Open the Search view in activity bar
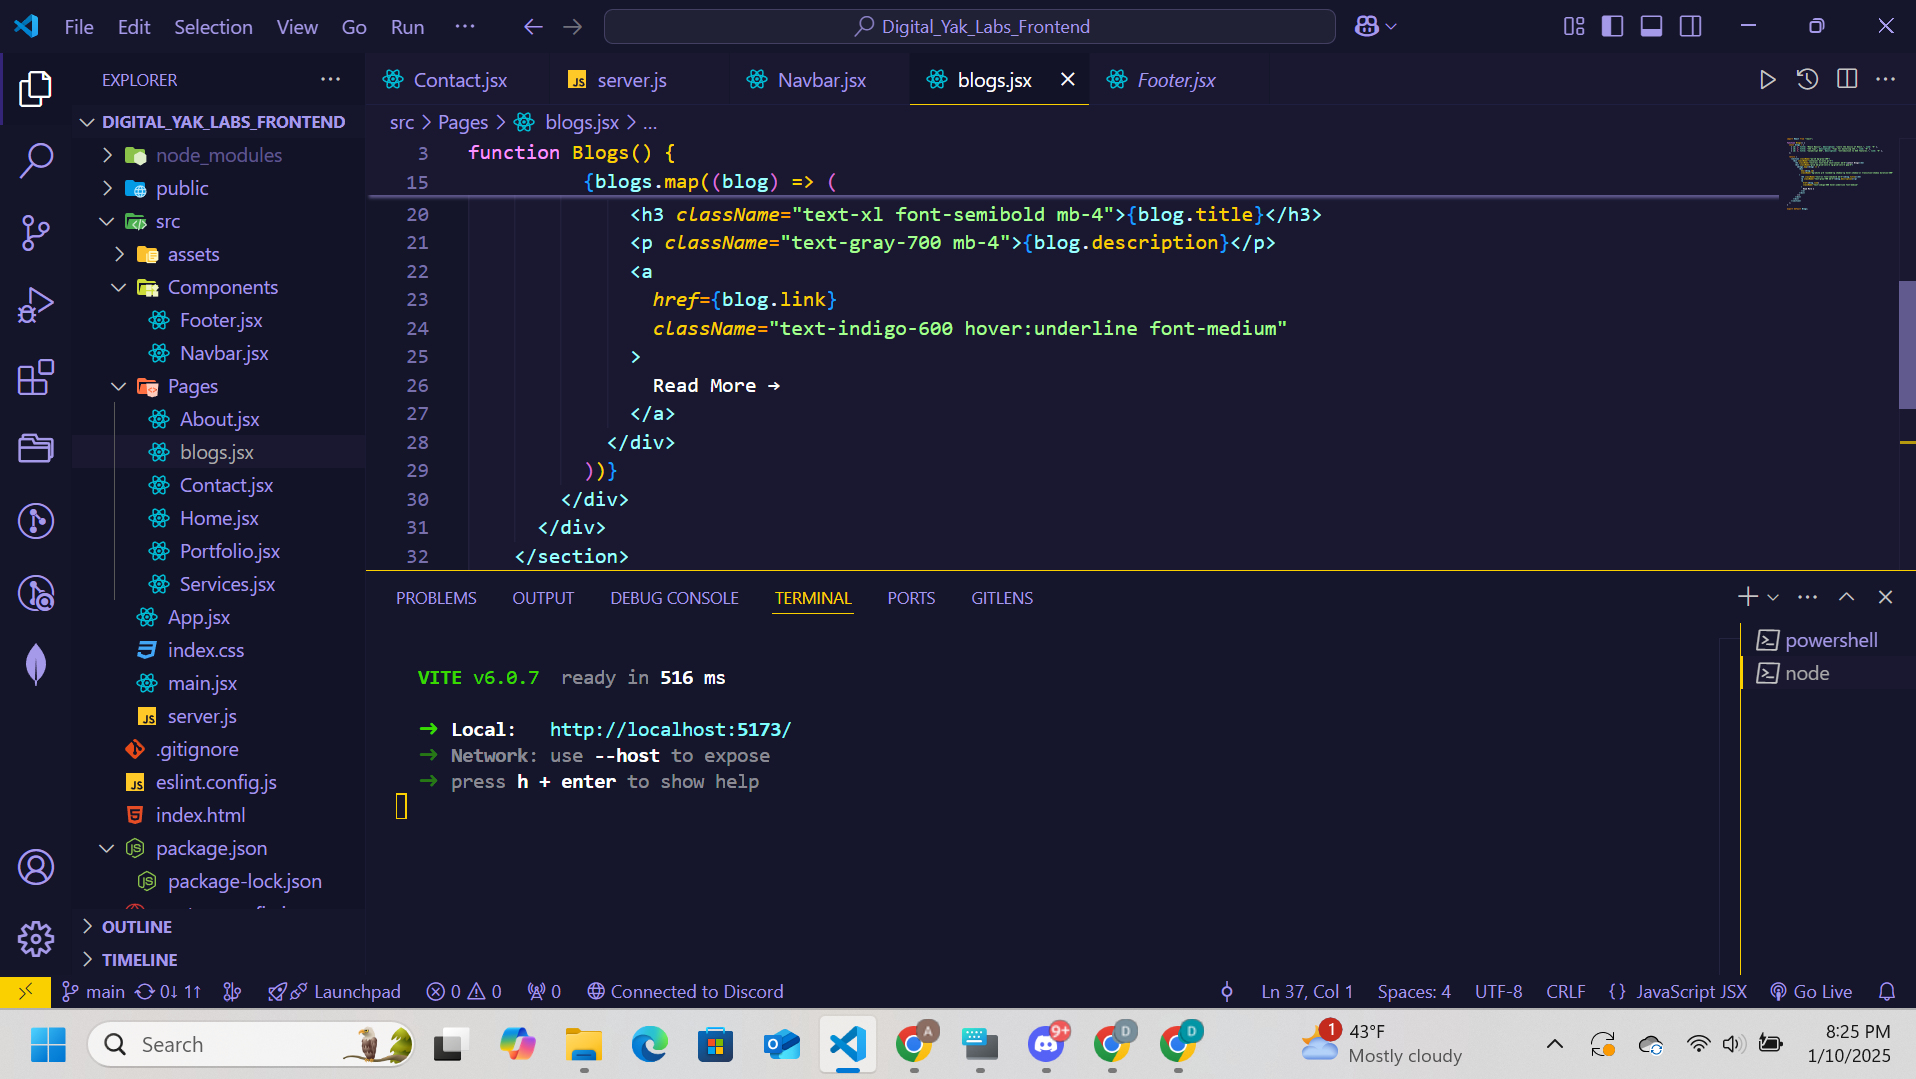Screen dimensions: 1916x1079 coord(36,160)
